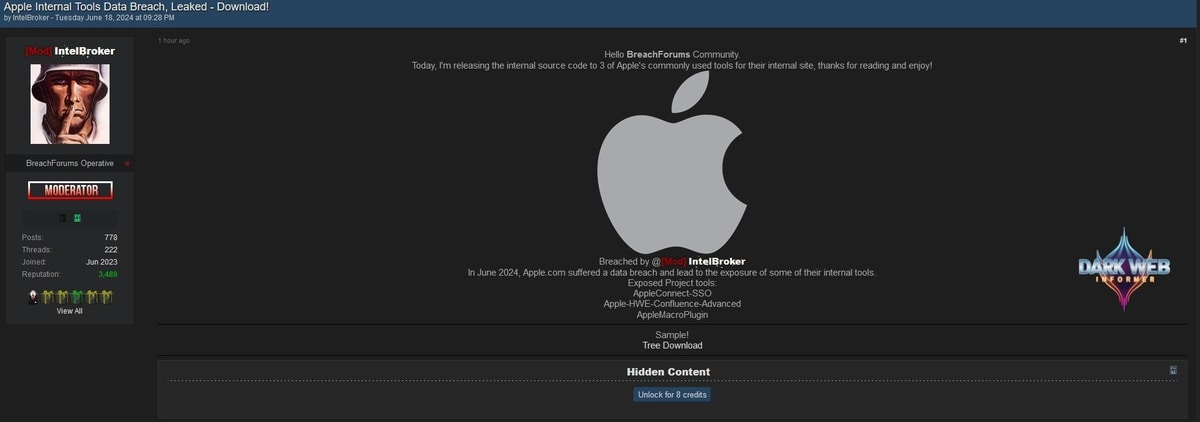Click the 1 hour ago timestamp
Image resolution: width=1200 pixels, height=422 pixels.
click(174, 40)
